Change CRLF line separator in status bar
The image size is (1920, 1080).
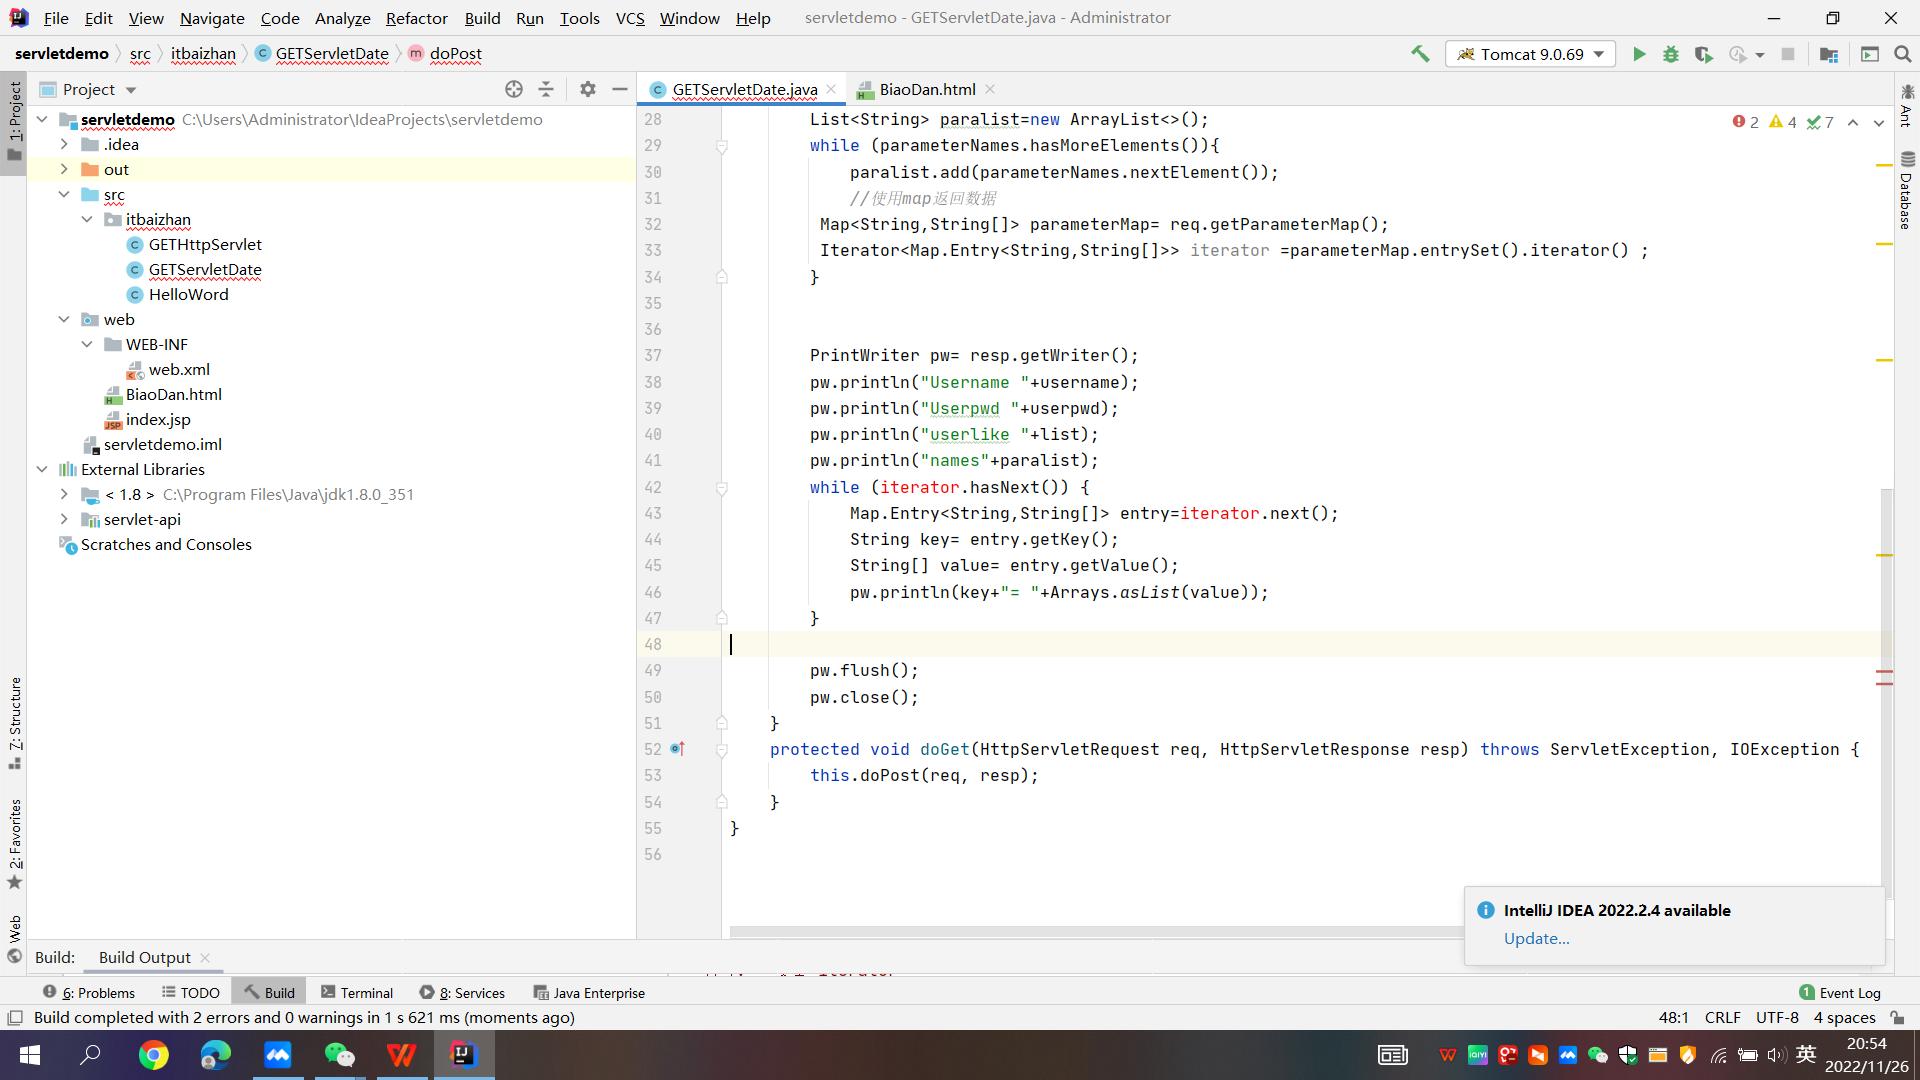[x=1723, y=1017]
